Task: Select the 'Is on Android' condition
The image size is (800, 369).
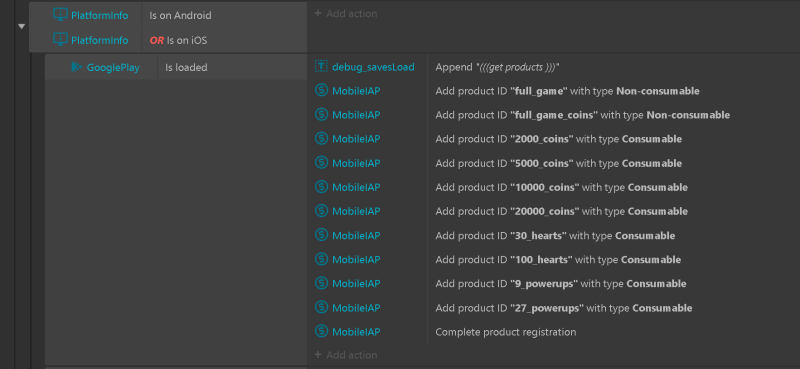Action: tap(180, 15)
